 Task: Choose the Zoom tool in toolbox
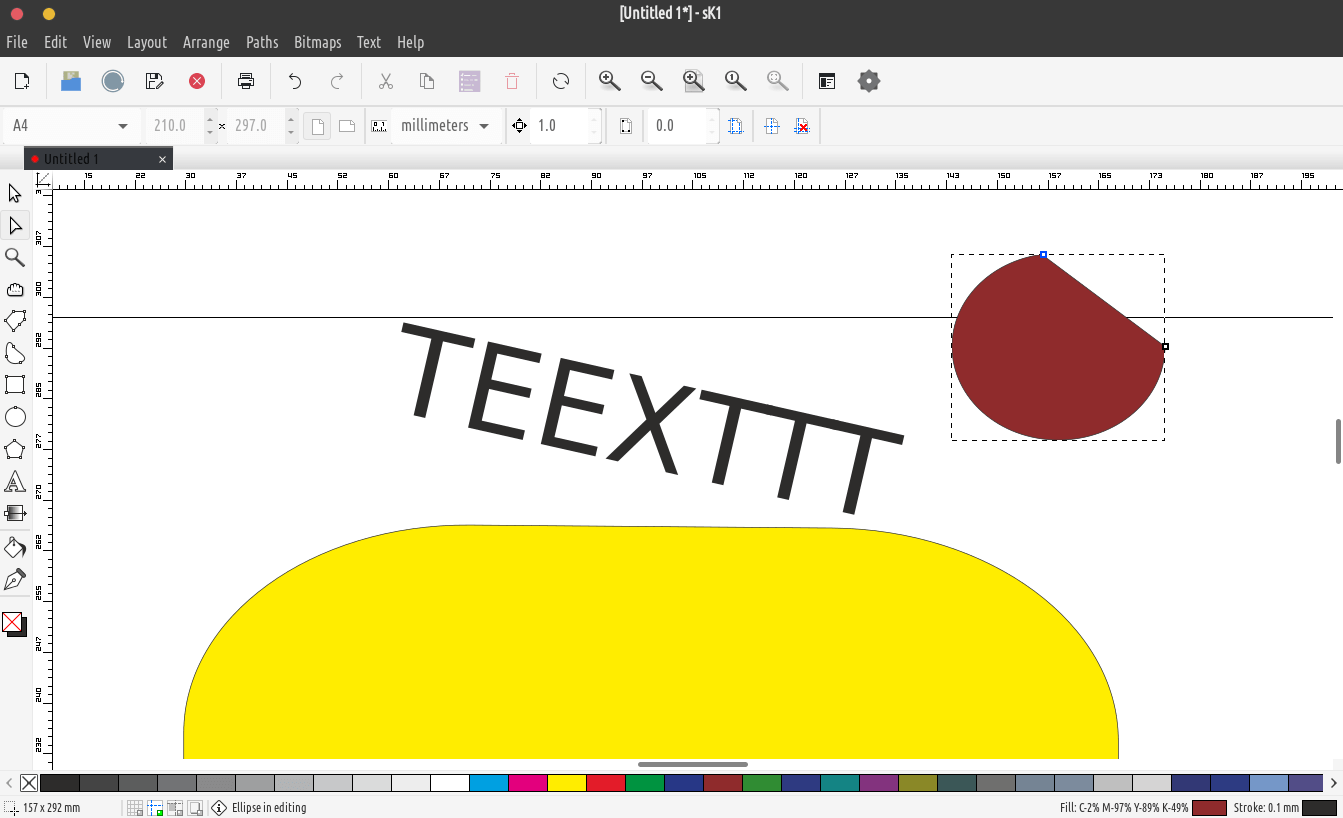pos(15,258)
